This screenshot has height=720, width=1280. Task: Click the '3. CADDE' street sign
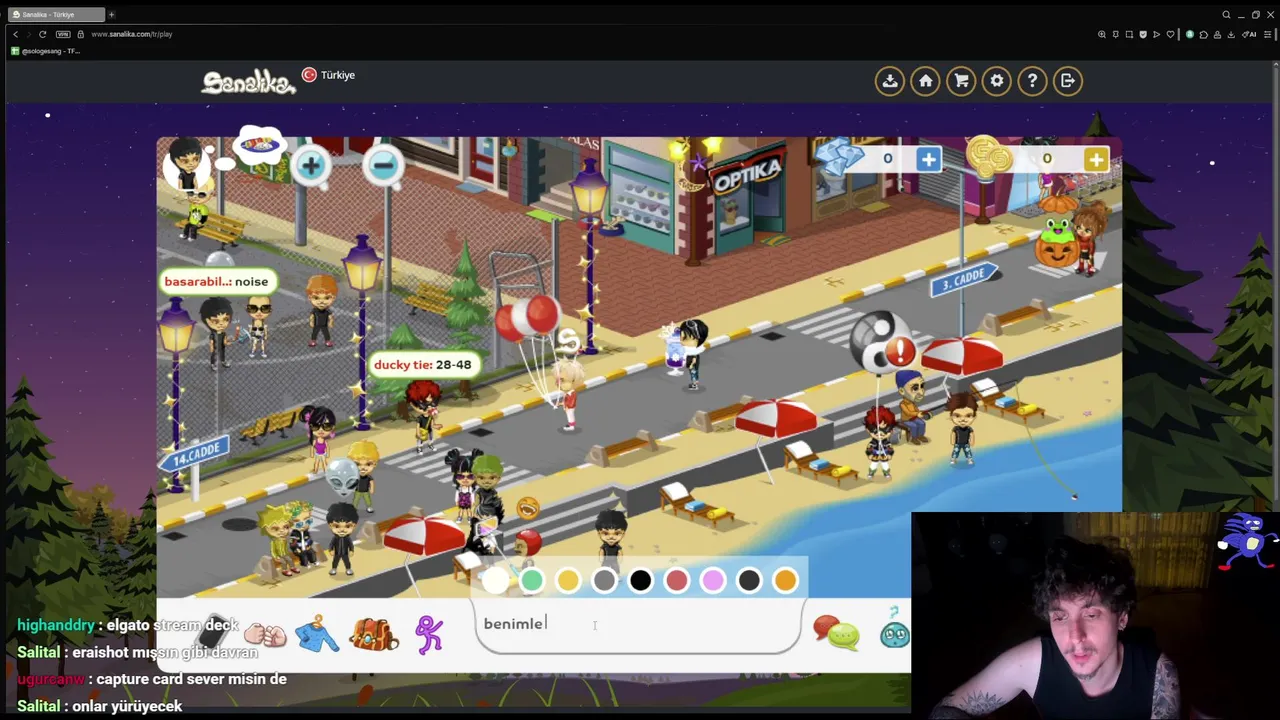tap(964, 279)
